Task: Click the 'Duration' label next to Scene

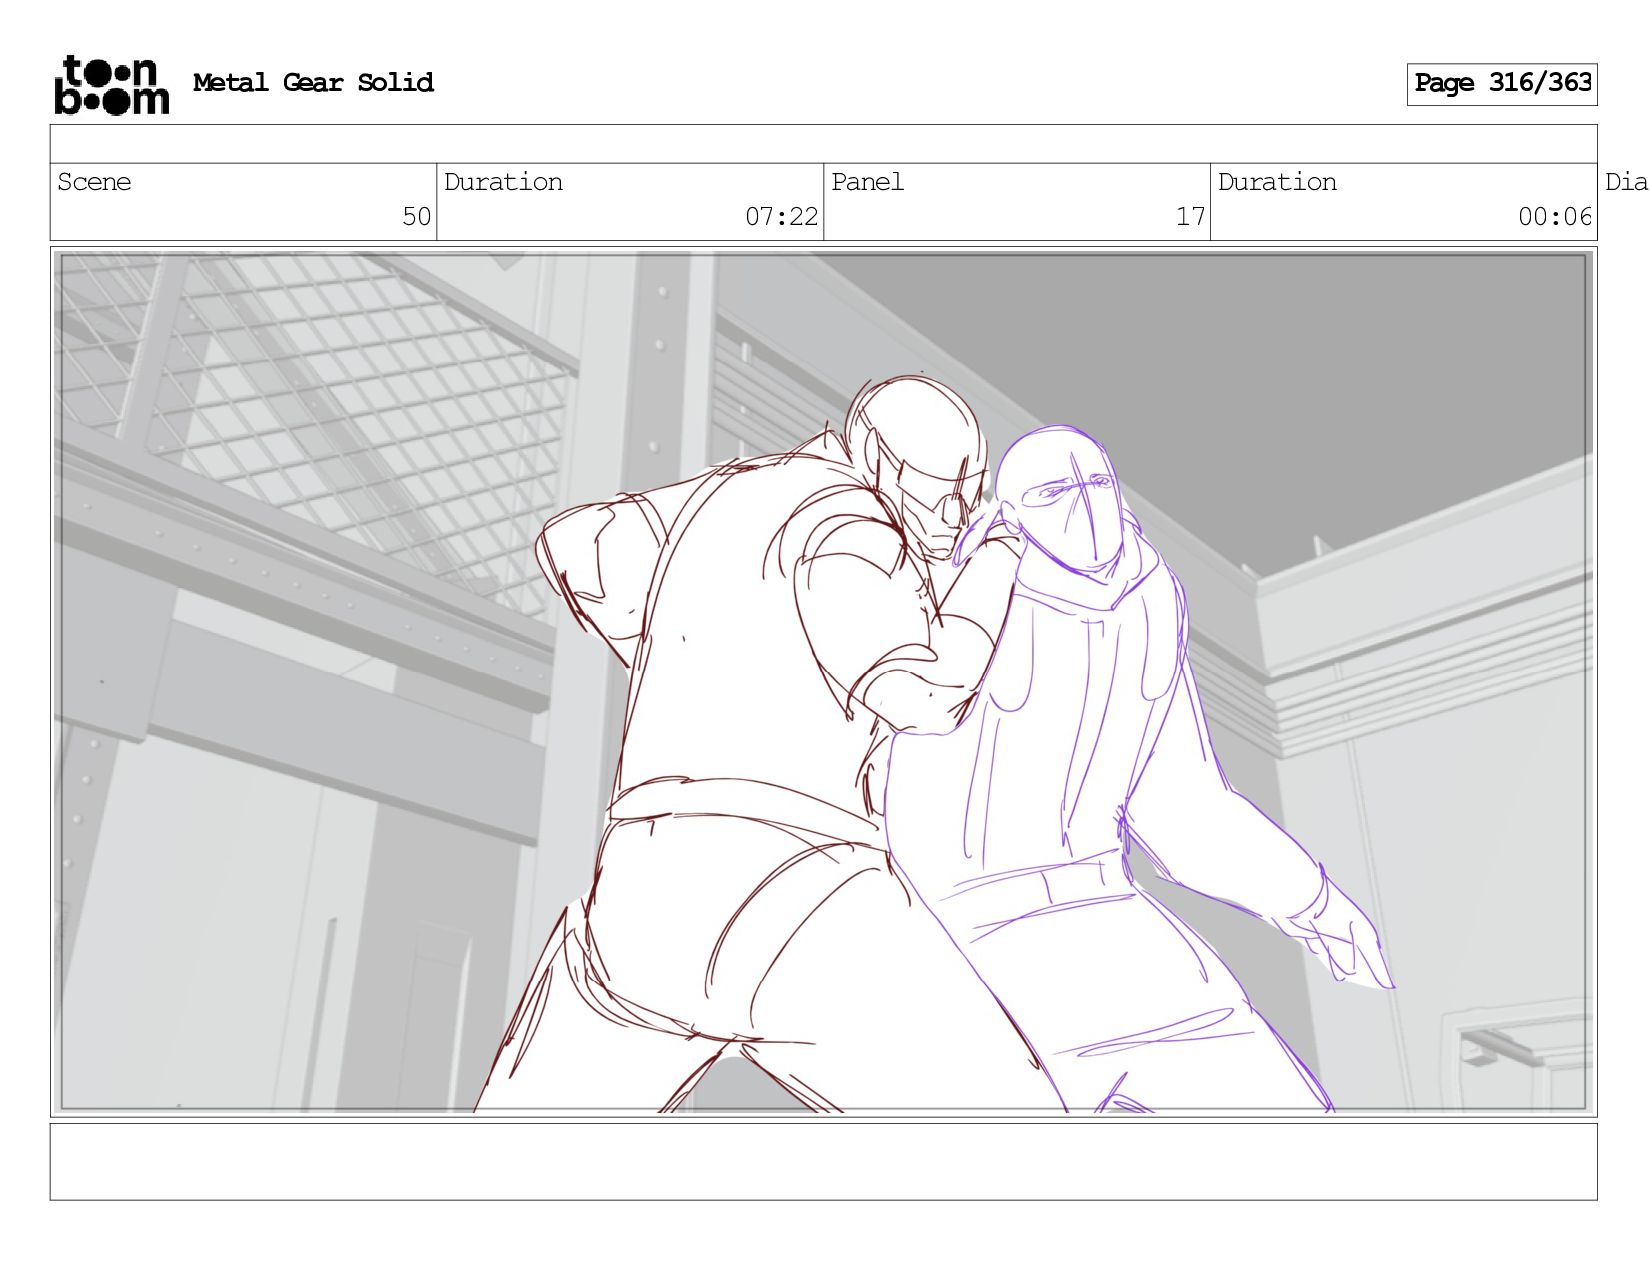Action: (503, 182)
